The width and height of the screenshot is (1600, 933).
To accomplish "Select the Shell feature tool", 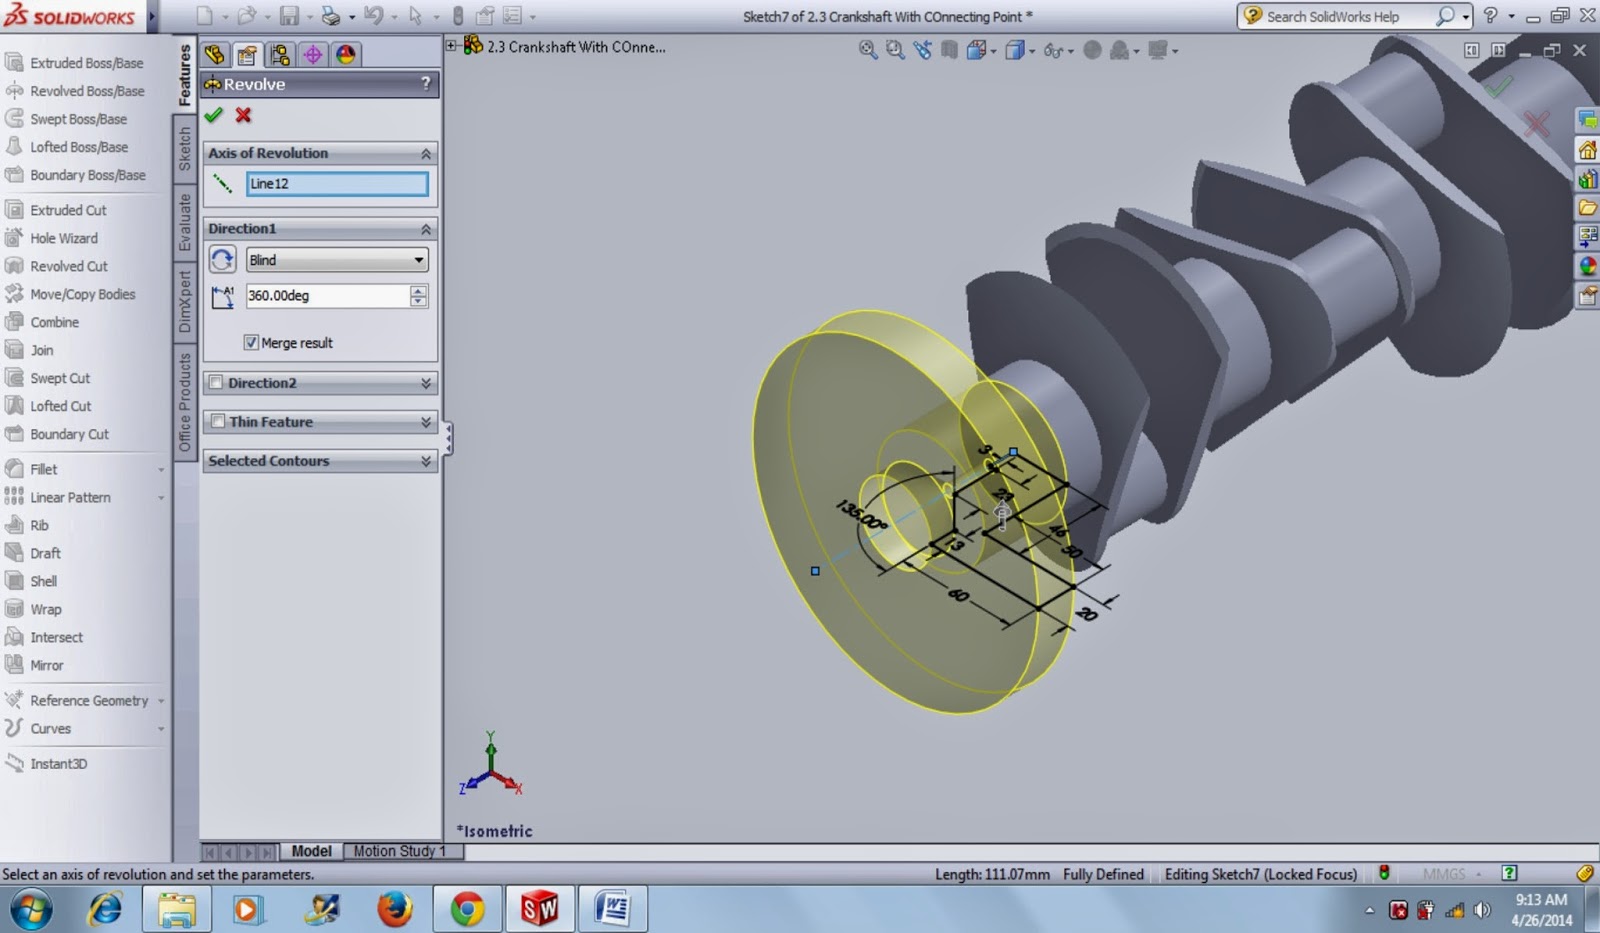I will coord(42,580).
